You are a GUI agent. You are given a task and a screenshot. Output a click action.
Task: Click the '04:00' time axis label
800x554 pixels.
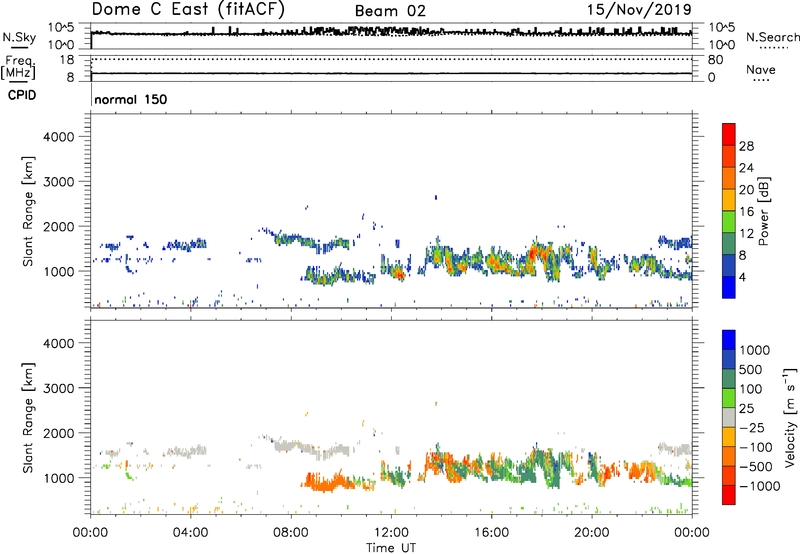point(190,533)
